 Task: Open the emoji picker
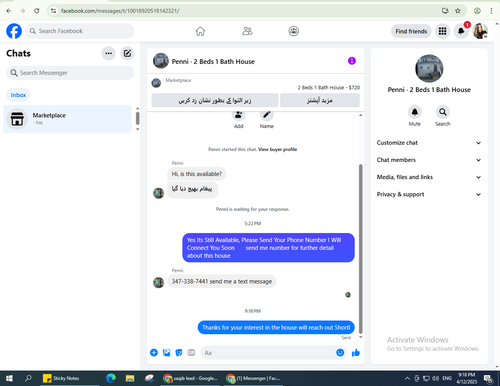pyautogui.click(x=340, y=353)
